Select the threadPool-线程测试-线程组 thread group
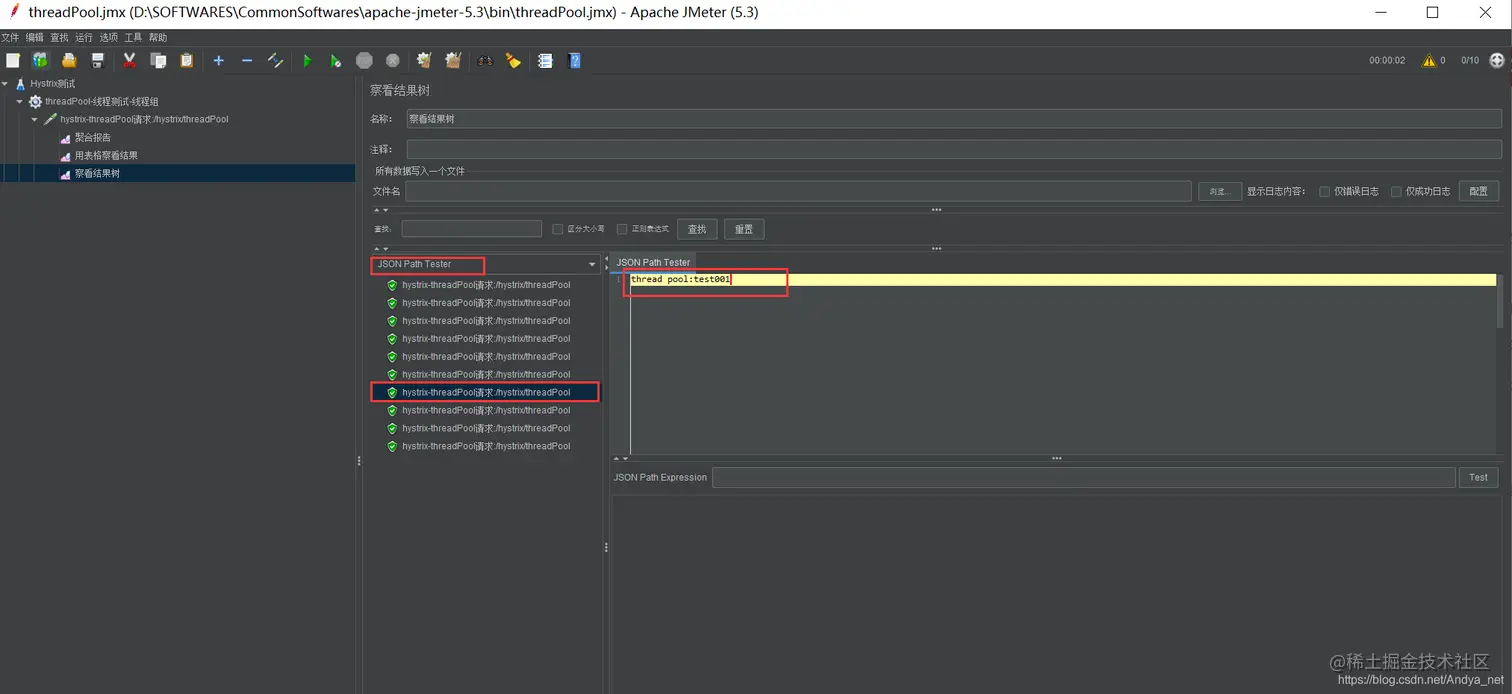The height and width of the screenshot is (694, 1512). [x=101, y=102]
